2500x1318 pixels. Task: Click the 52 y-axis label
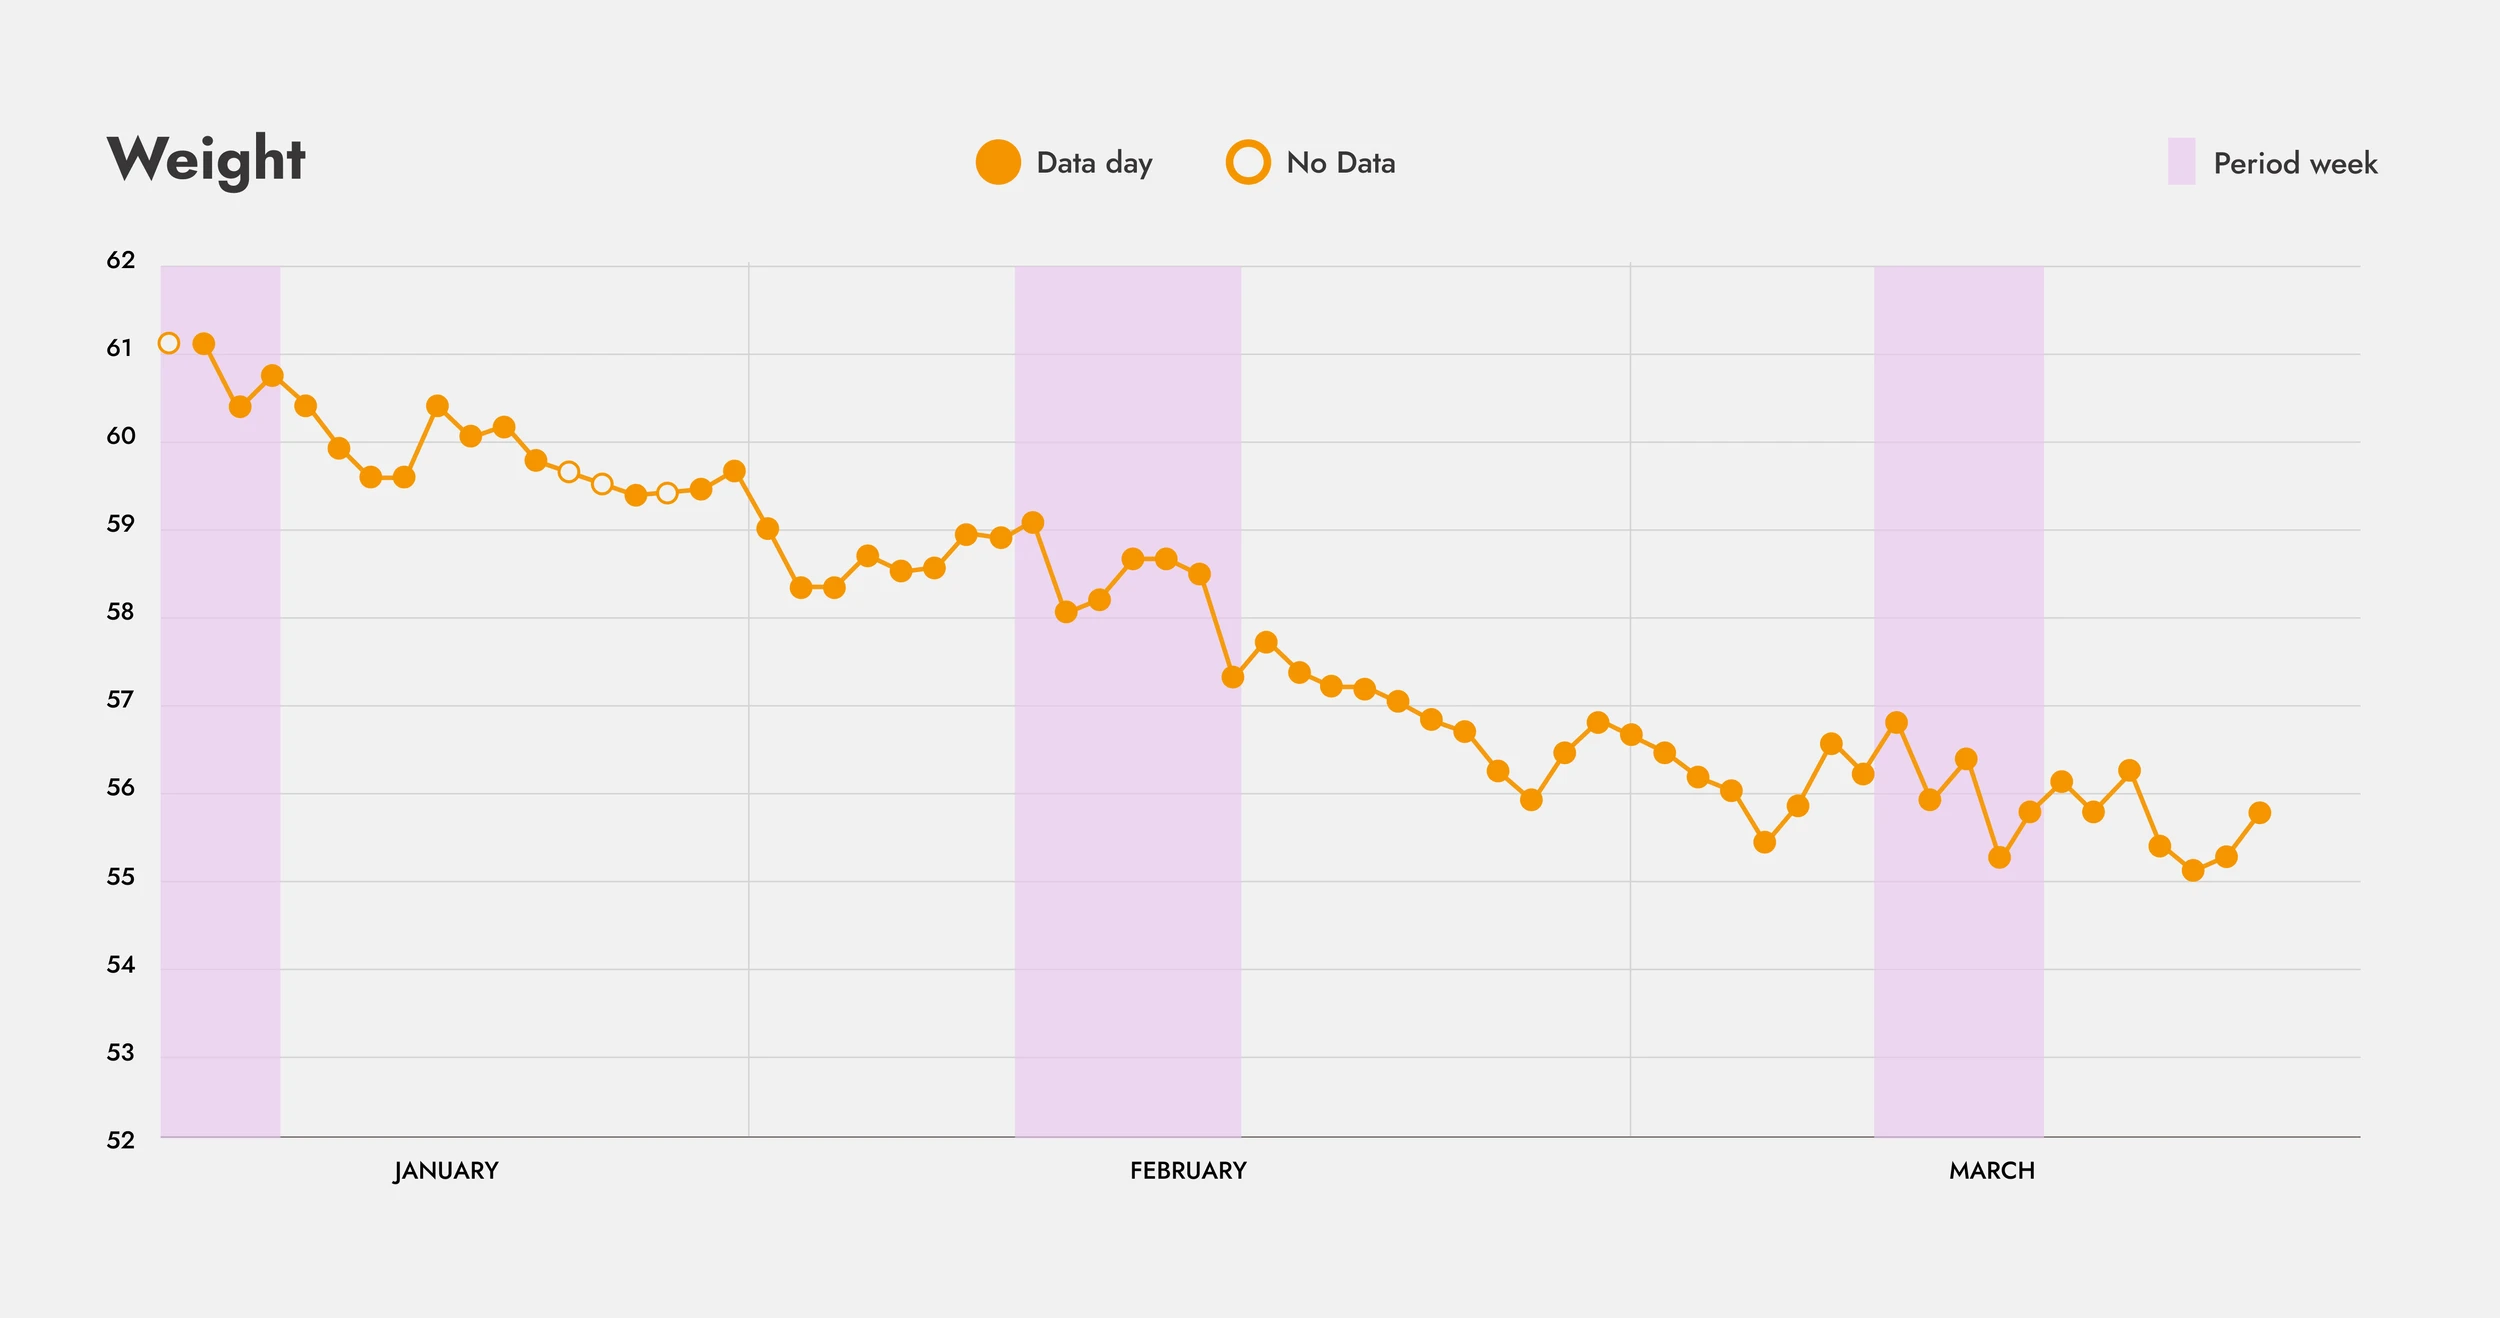coord(120,1140)
